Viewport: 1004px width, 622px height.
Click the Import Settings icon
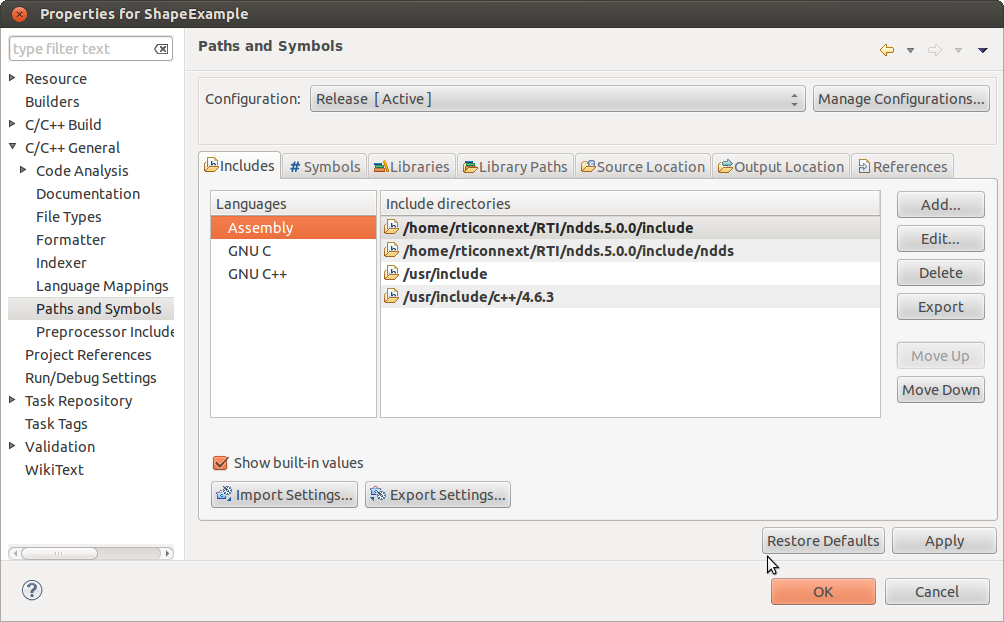pos(222,494)
